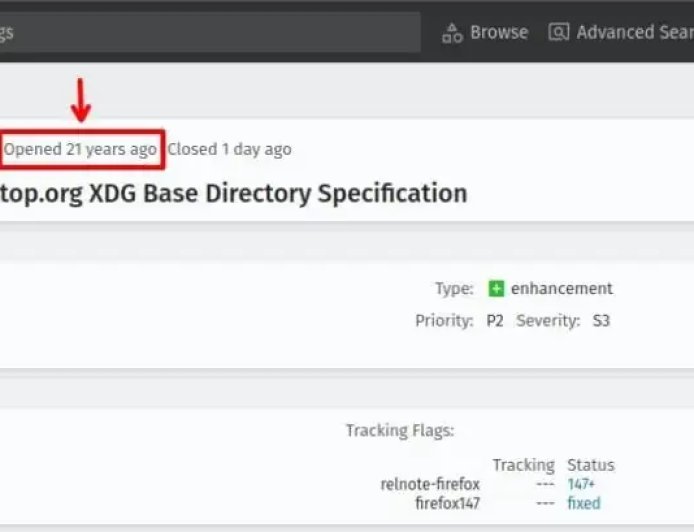Click the relnote-firefox flag name

pos(430,484)
